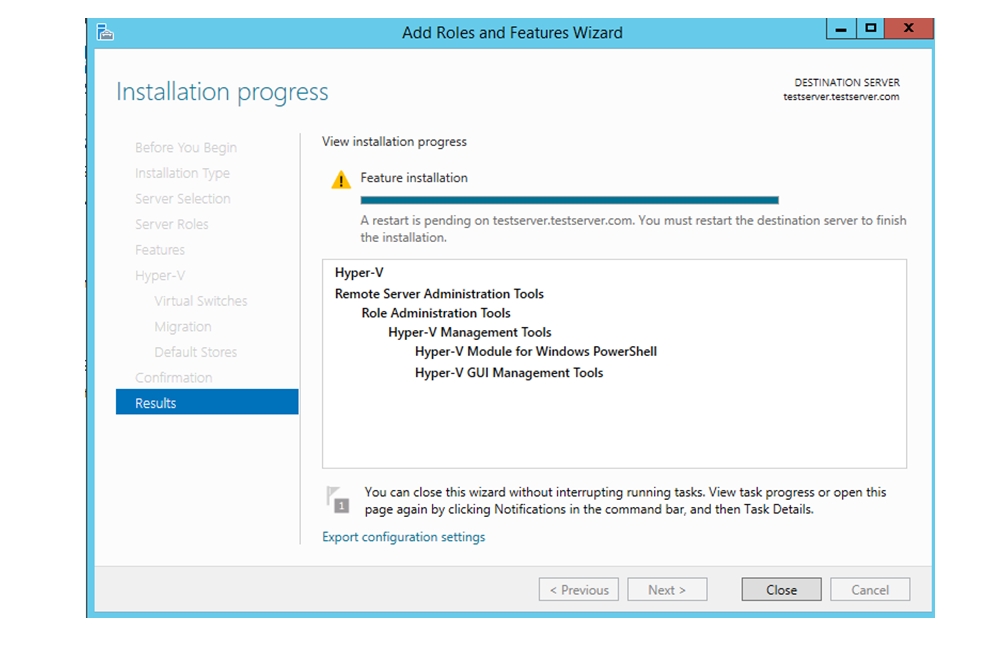Screen dimensions: 1000x655
Task: Click the Previous button
Action: click(578, 590)
